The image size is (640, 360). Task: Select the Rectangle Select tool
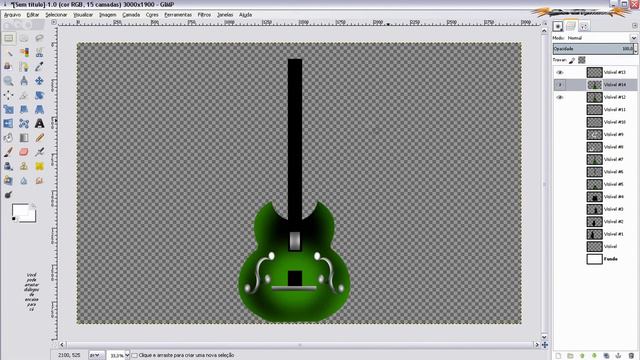tap(9, 38)
